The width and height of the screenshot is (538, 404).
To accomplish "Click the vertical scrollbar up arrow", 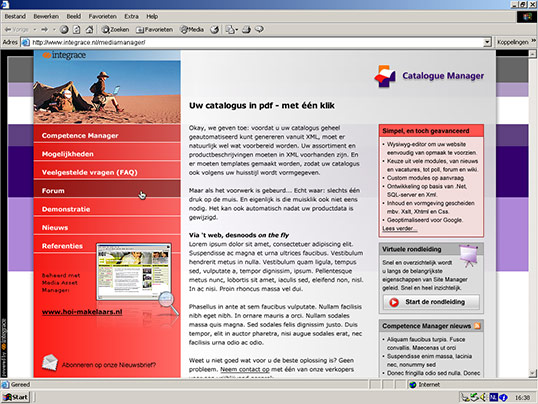I will pyautogui.click(x=533, y=54).
